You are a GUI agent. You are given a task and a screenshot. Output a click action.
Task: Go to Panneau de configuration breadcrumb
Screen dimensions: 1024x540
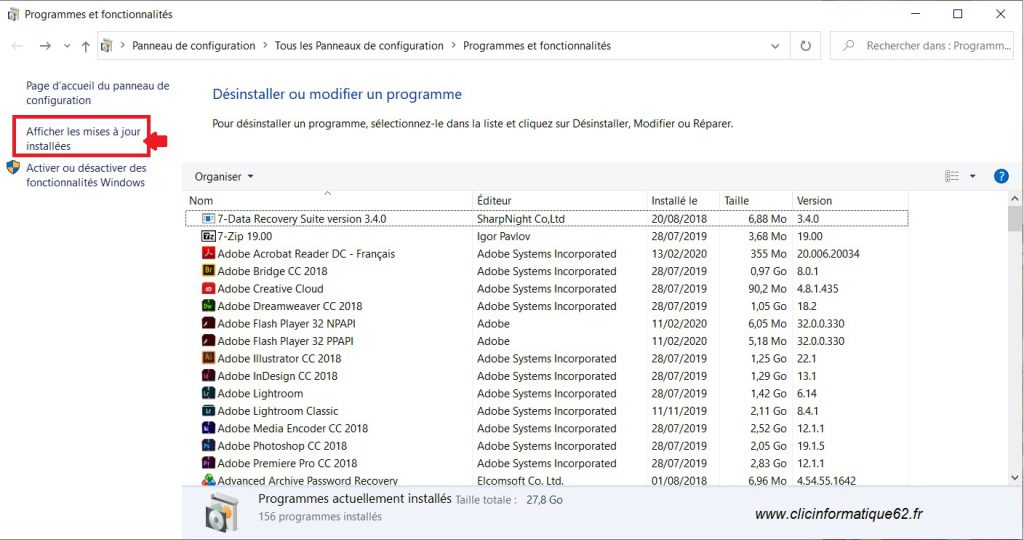click(x=193, y=46)
